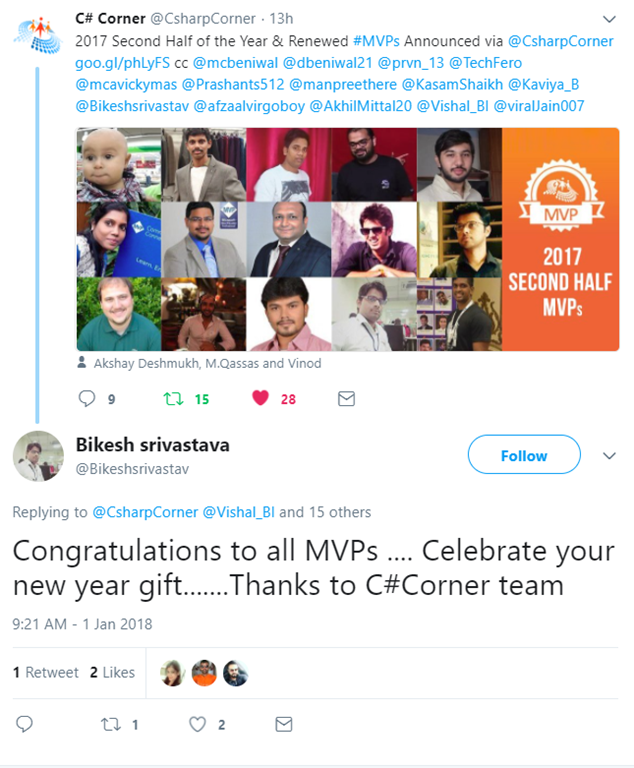Open Bikesh srivastava's profile picture
Screen dimensions: 634x768
point(37,456)
